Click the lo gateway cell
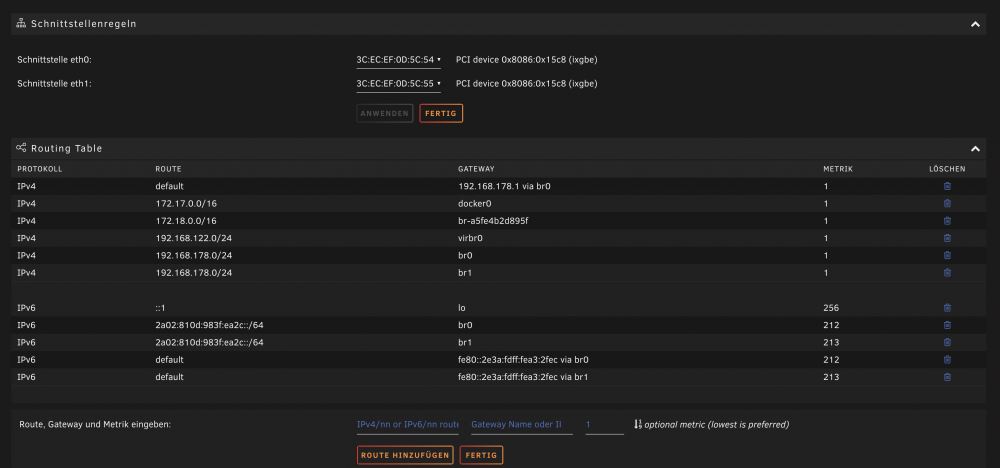Image resolution: width=1000 pixels, height=468 pixels. [462, 307]
